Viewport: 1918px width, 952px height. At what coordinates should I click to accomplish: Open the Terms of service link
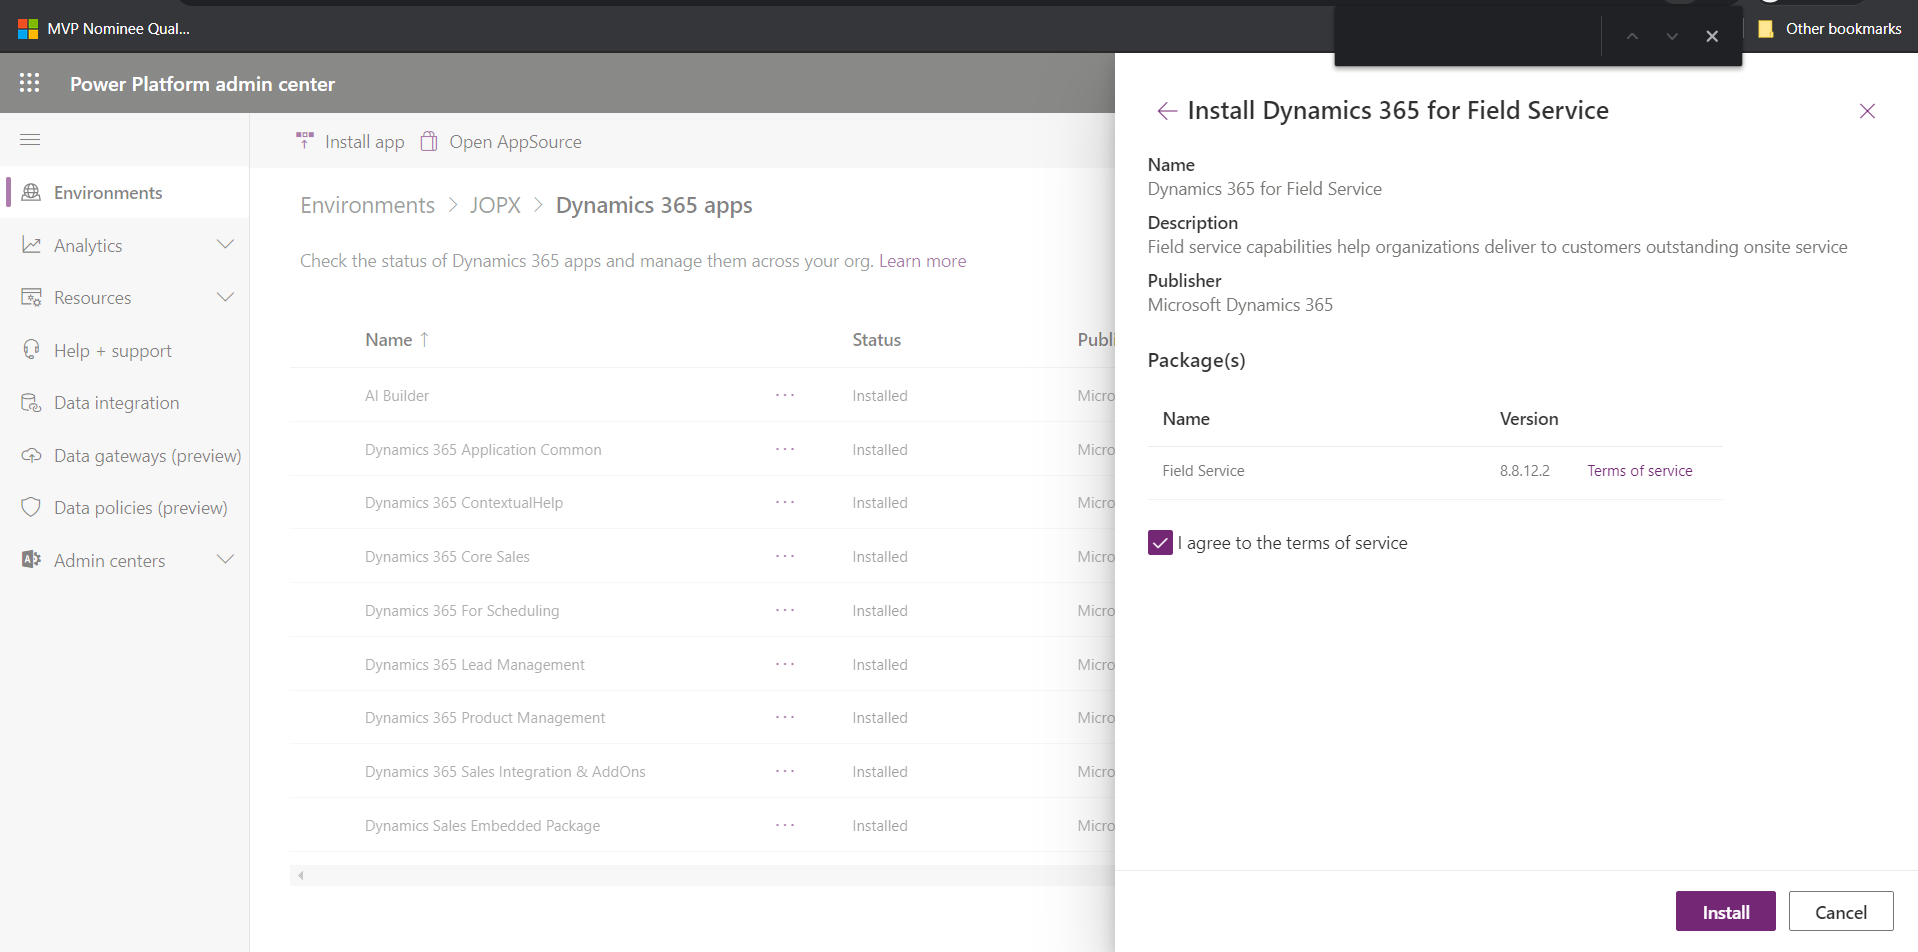1640,470
